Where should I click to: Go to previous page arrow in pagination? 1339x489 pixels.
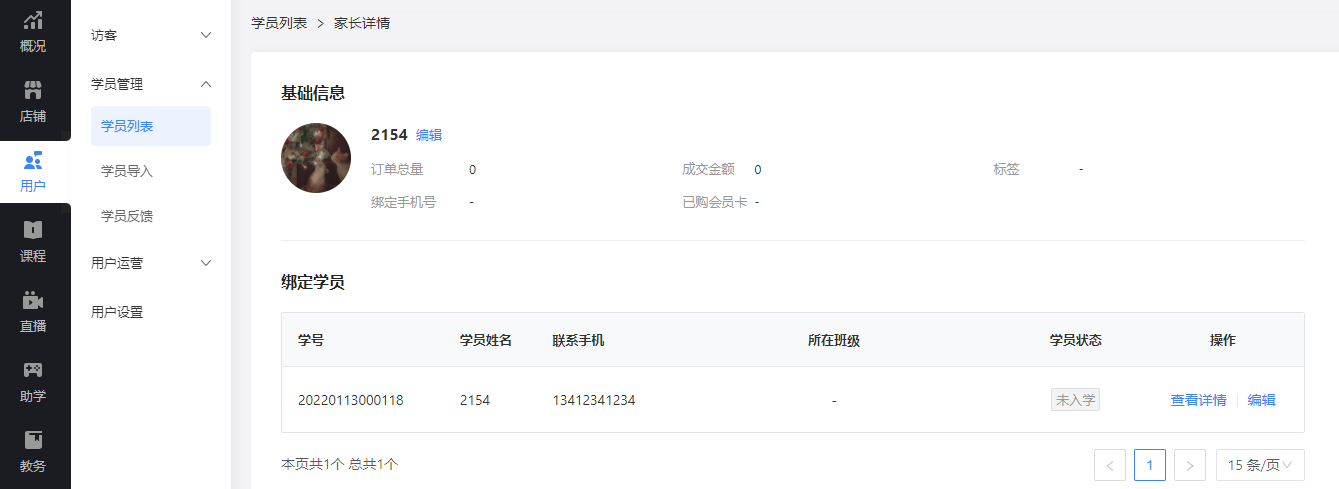tap(1110, 465)
